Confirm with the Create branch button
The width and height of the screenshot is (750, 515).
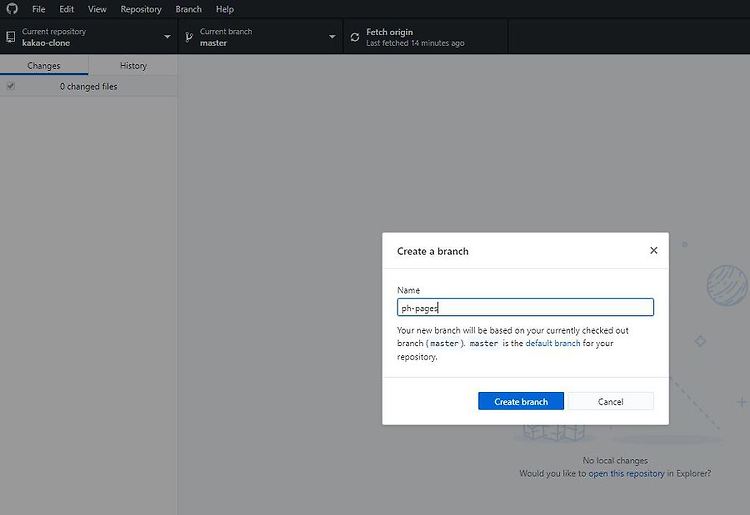click(521, 402)
